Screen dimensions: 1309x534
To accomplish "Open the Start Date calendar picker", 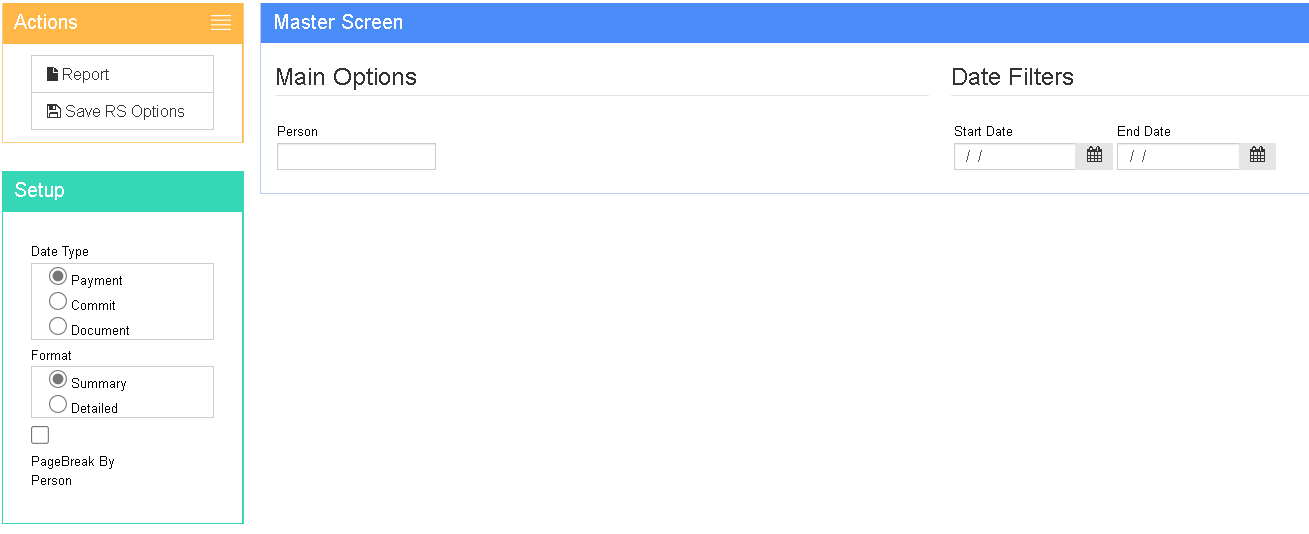I will click(x=1094, y=156).
